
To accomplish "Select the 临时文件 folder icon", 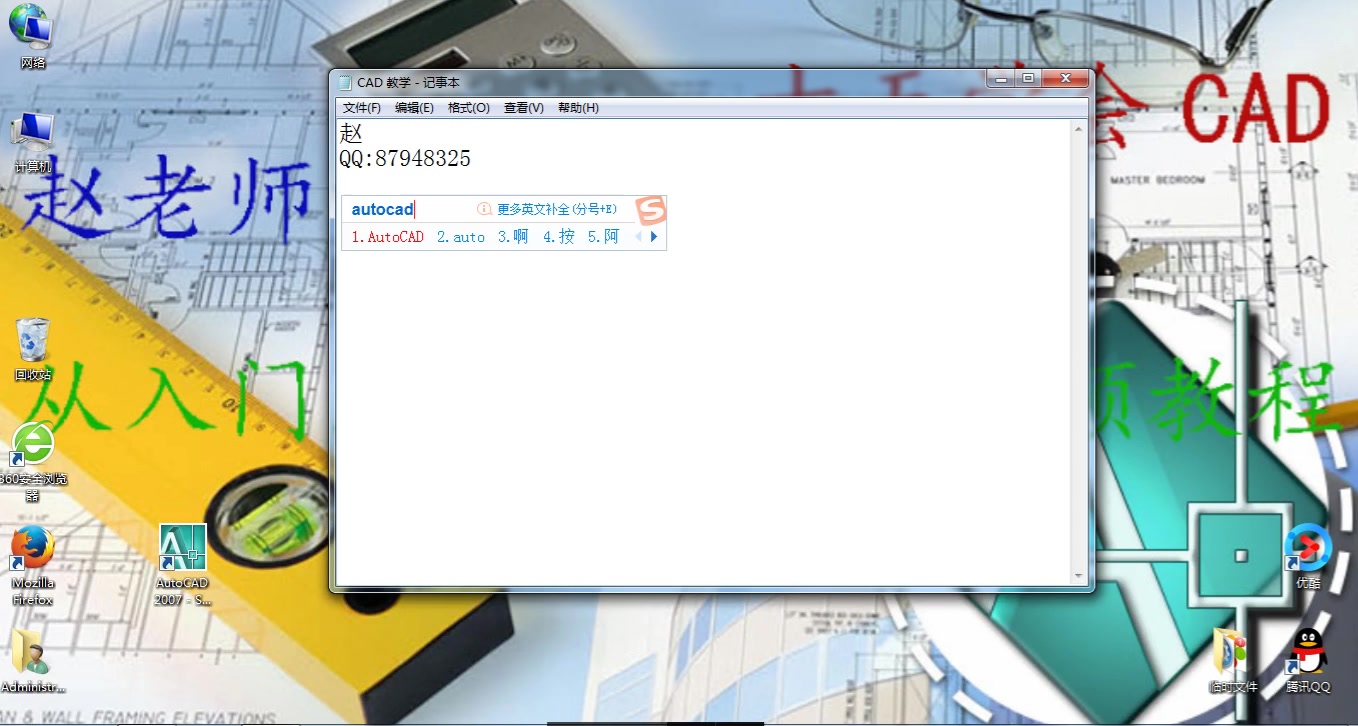I will 1232,661.
